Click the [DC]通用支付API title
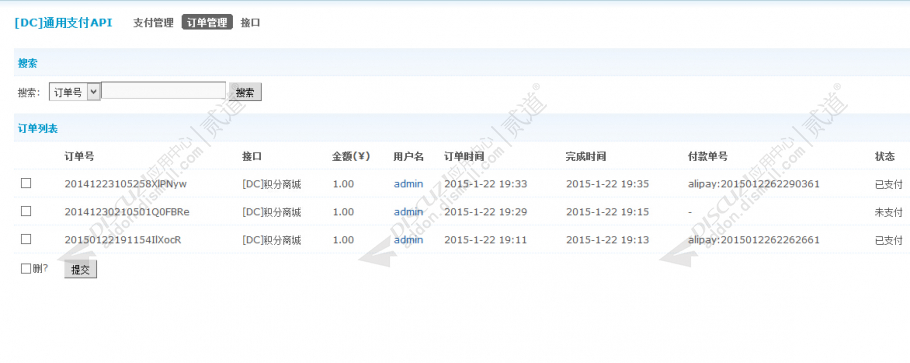Screen dimensions: 910x363 click(63, 23)
